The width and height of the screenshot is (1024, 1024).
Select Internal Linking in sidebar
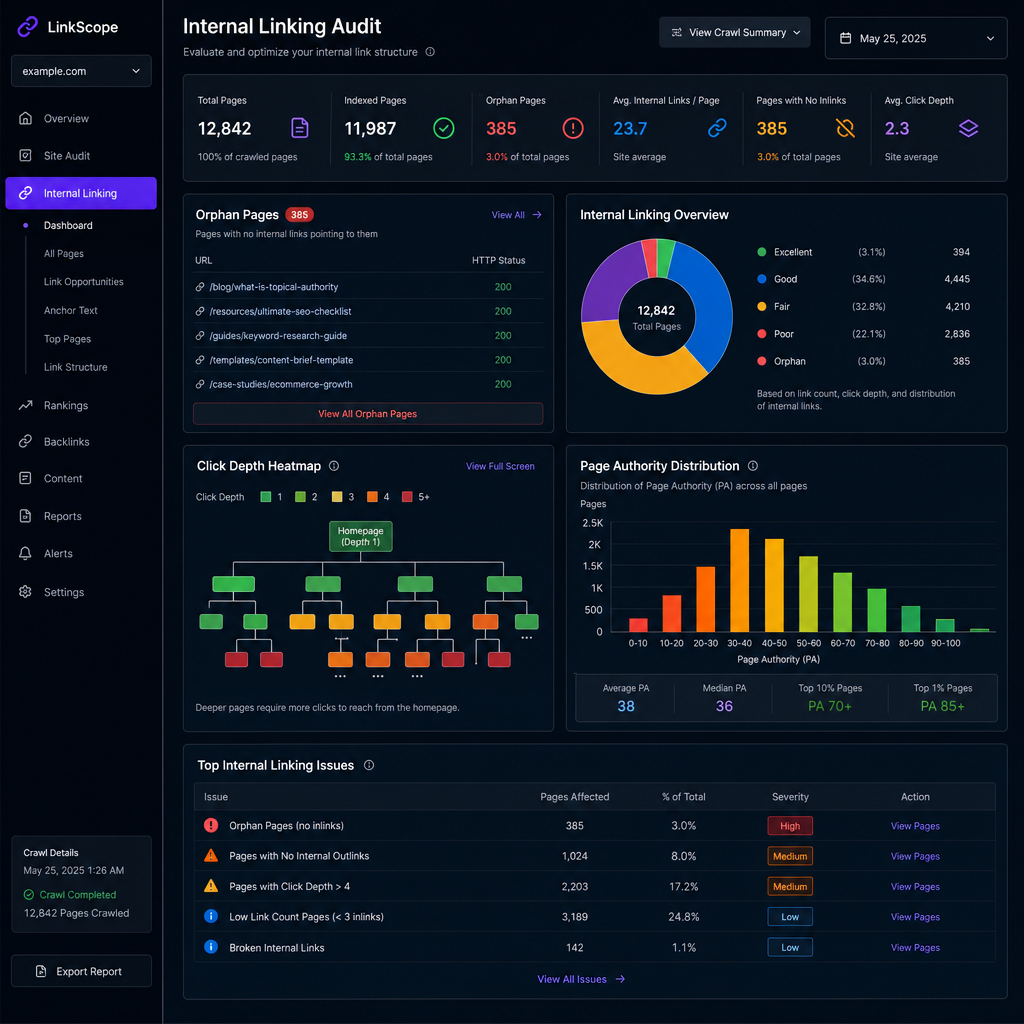[x=81, y=193]
